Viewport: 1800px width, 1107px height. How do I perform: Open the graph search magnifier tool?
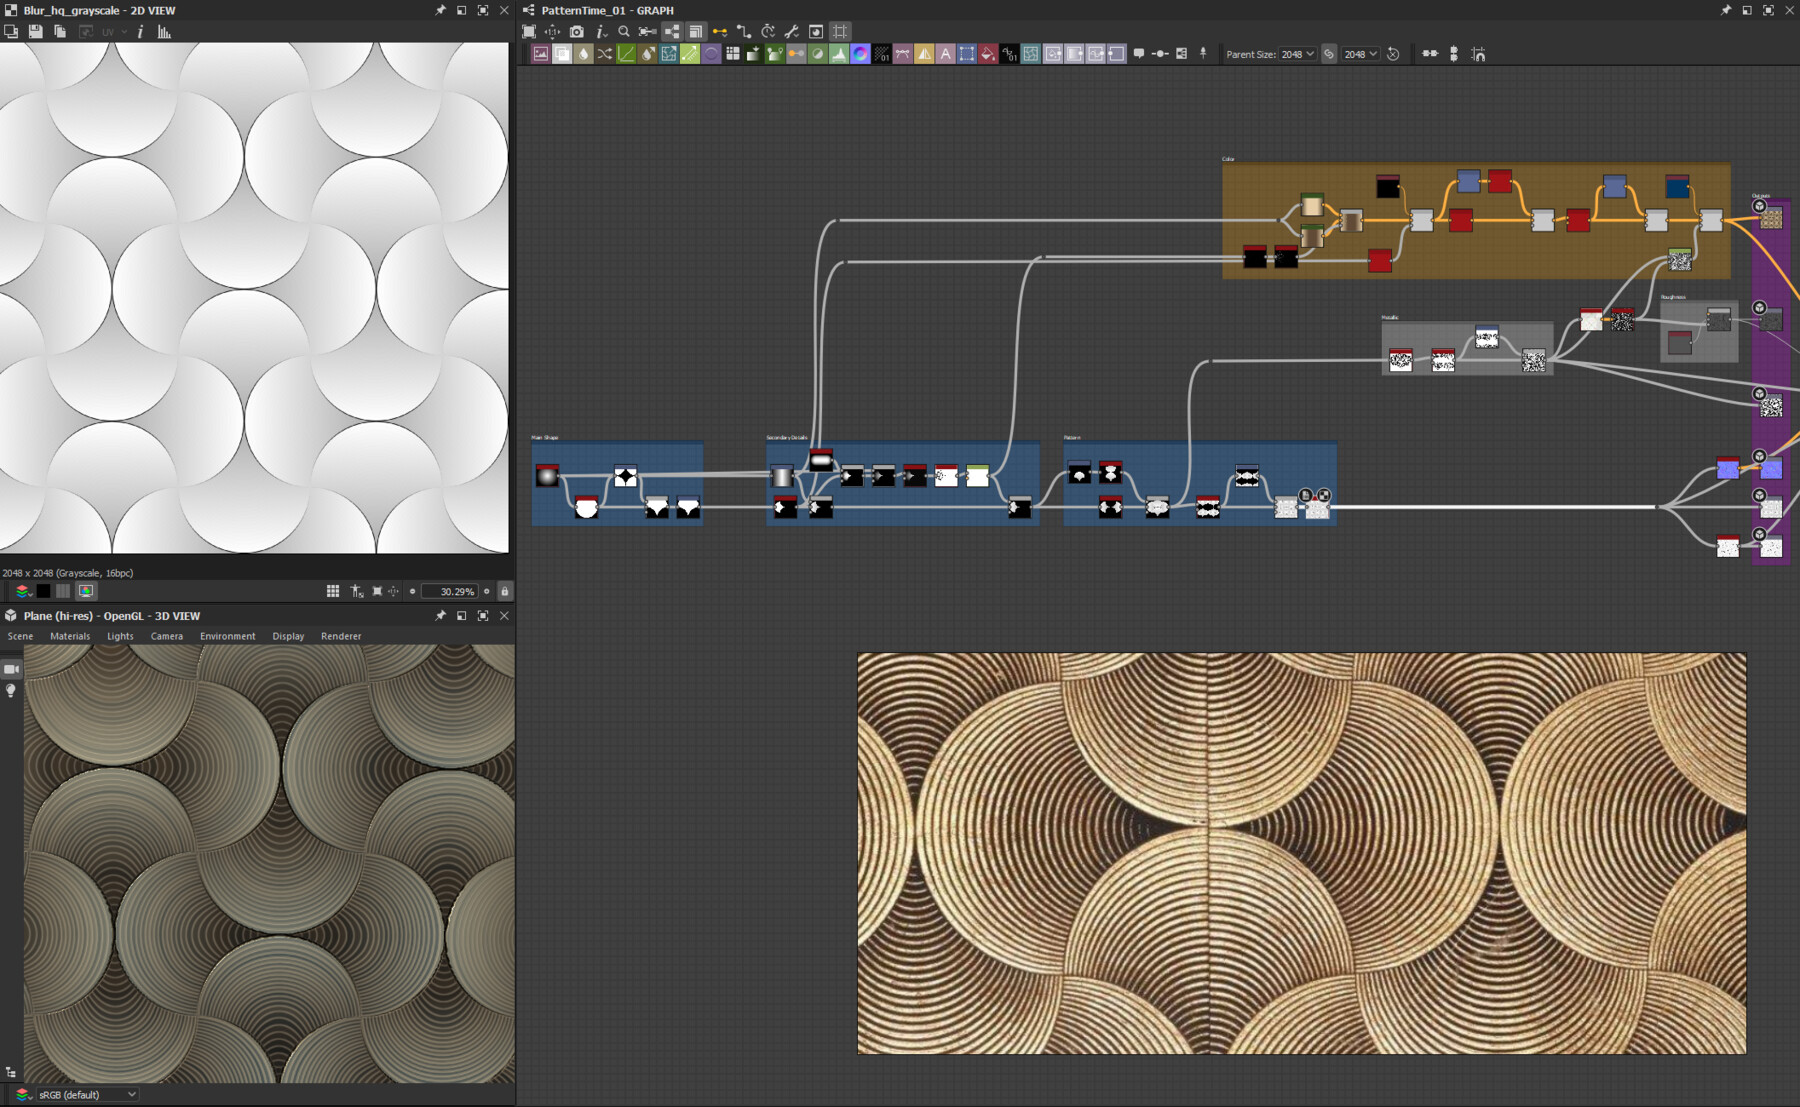coord(624,32)
